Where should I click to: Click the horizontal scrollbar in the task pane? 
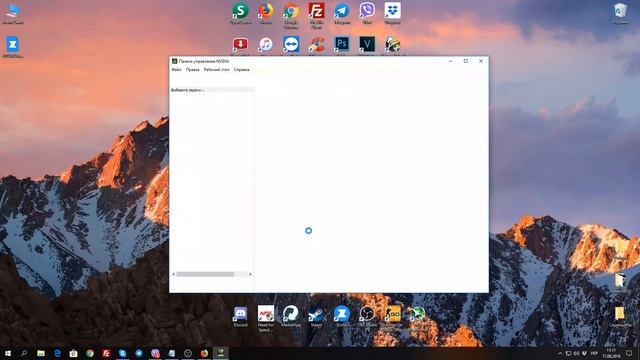point(205,274)
